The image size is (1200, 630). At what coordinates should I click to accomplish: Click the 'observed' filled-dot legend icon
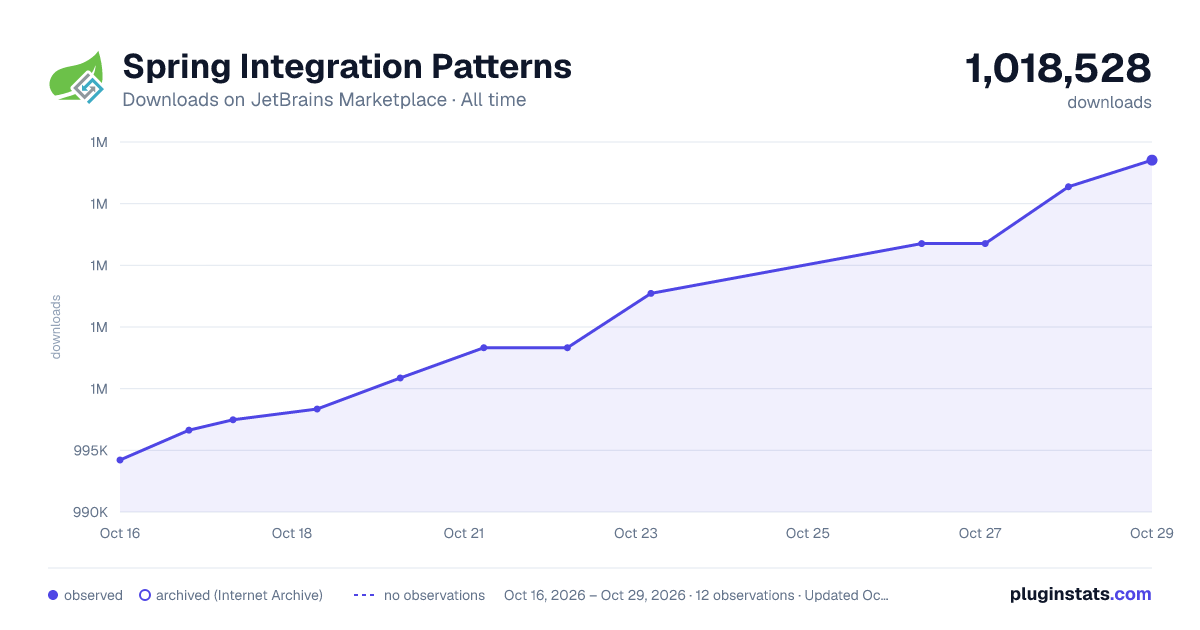pyautogui.click(x=53, y=595)
